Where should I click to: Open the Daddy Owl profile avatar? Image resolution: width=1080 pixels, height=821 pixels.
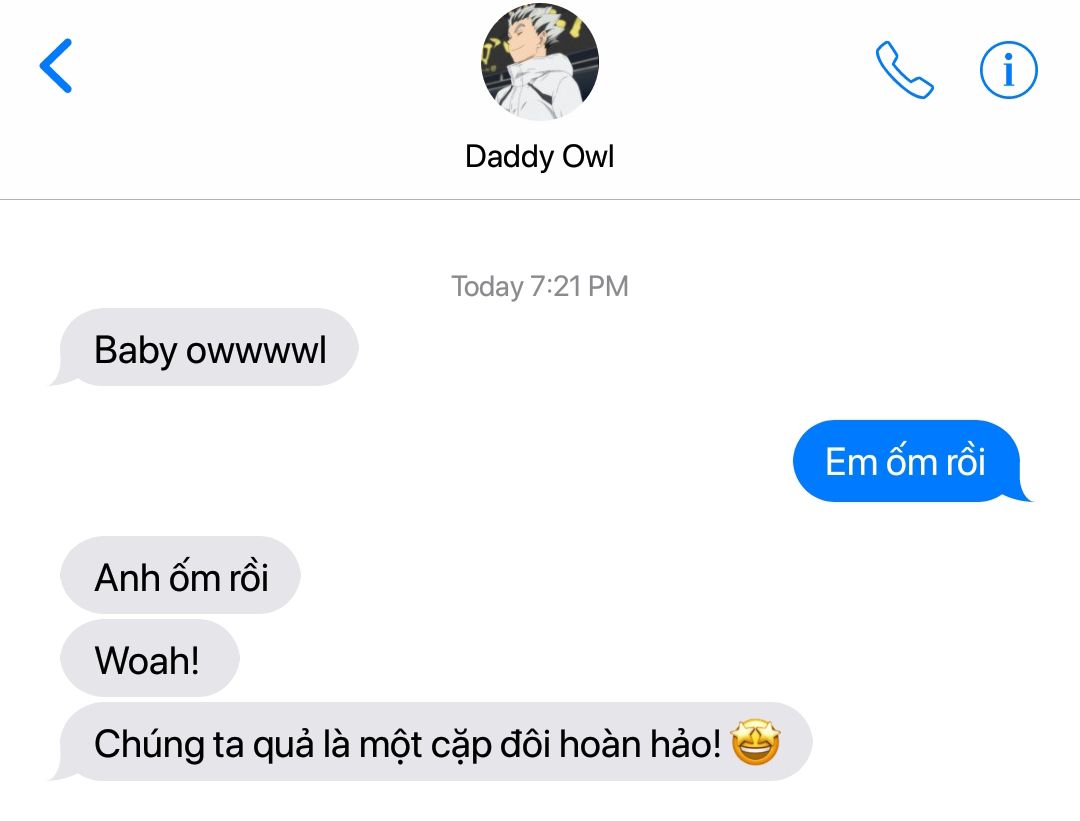pos(539,62)
